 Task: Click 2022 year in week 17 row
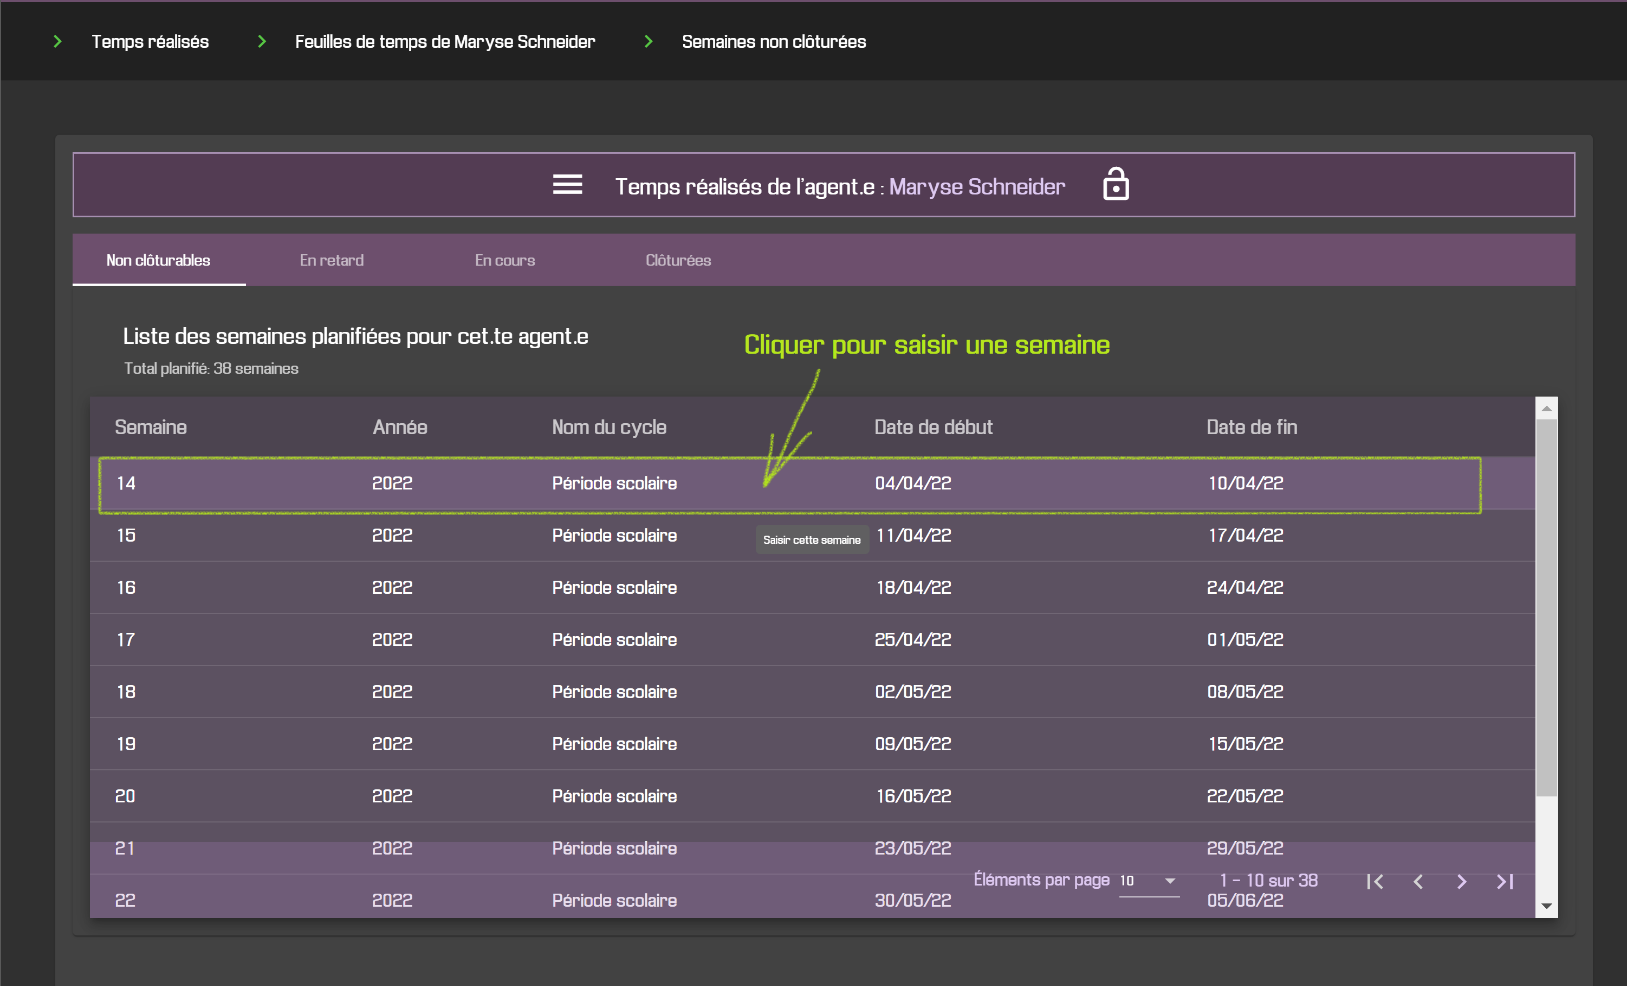tap(392, 639)
